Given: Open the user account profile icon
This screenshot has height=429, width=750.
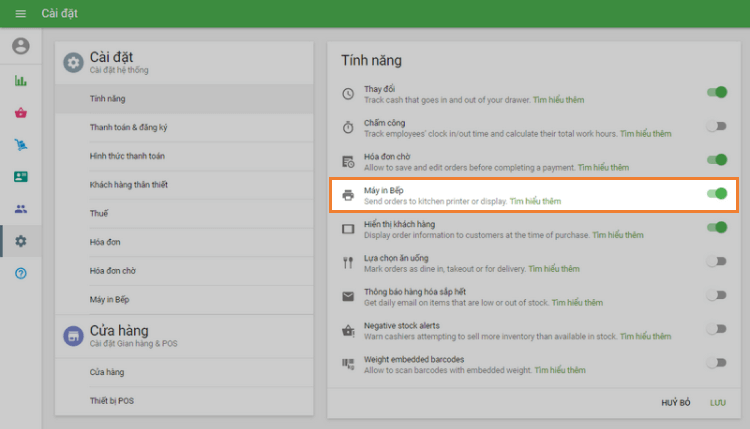Looking at the screenshot, I should [x=21, y=46].
